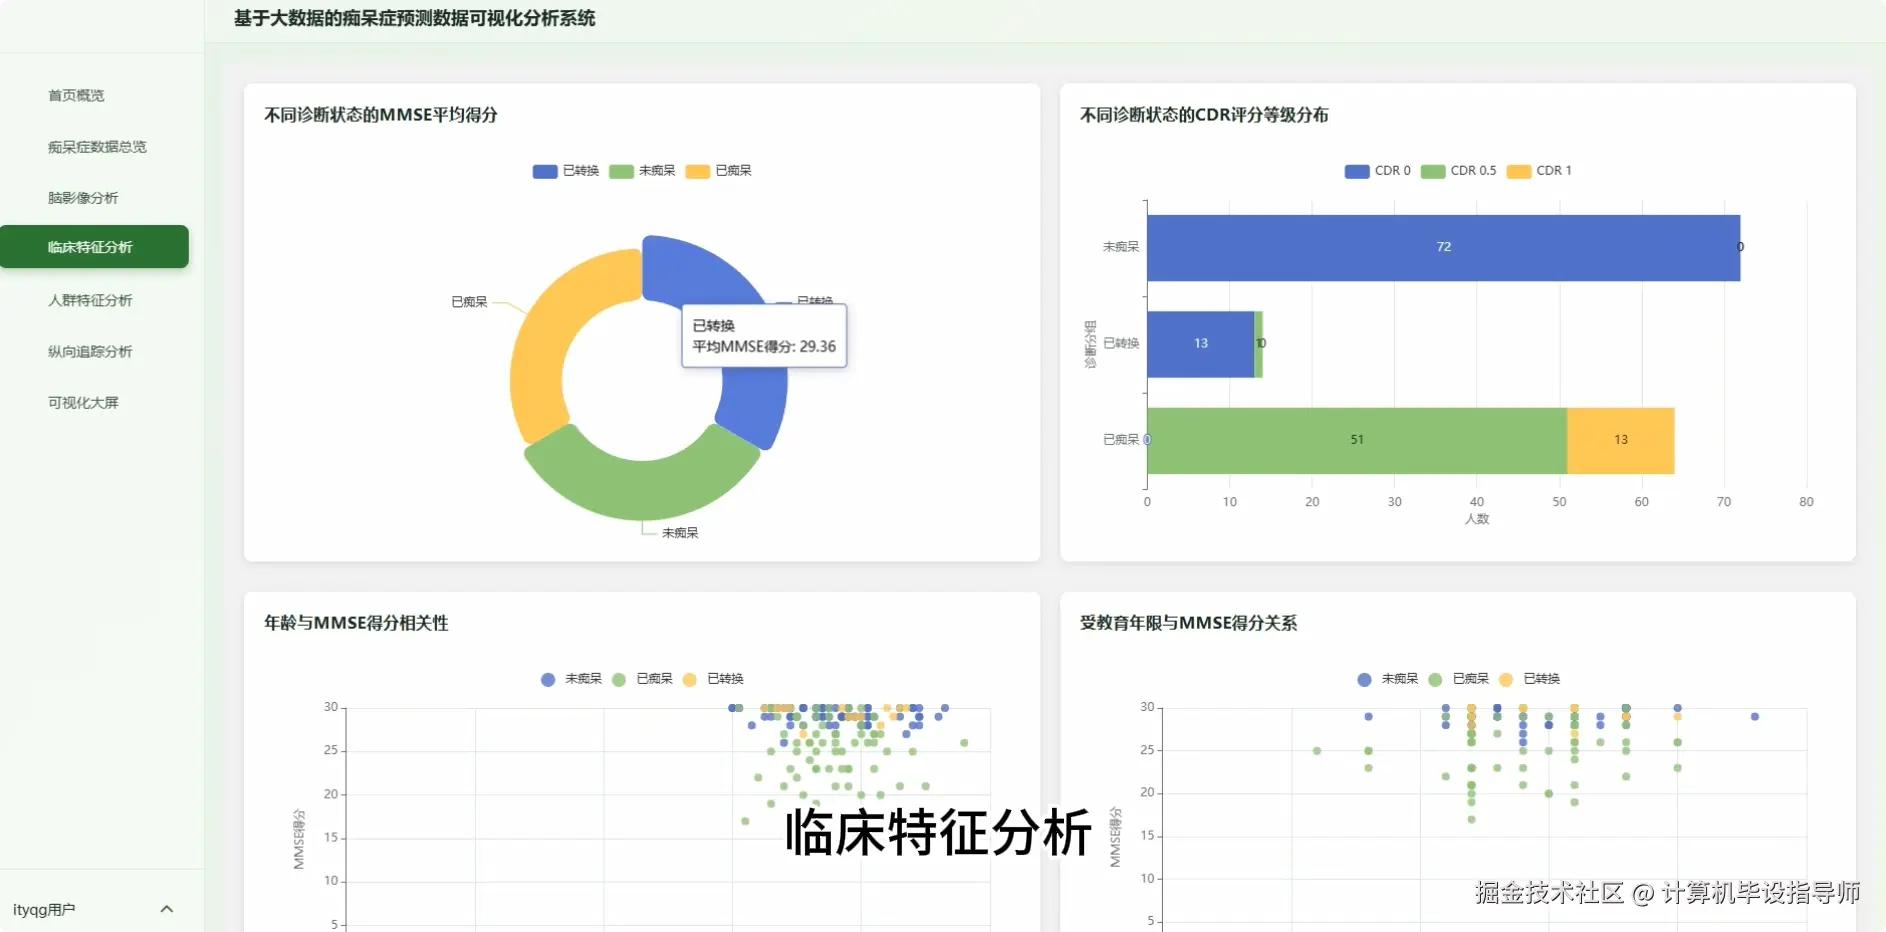Click the blue 72 bar for 未痴呆
This screenshot has width=1886, height=932.
point(1444,246)
